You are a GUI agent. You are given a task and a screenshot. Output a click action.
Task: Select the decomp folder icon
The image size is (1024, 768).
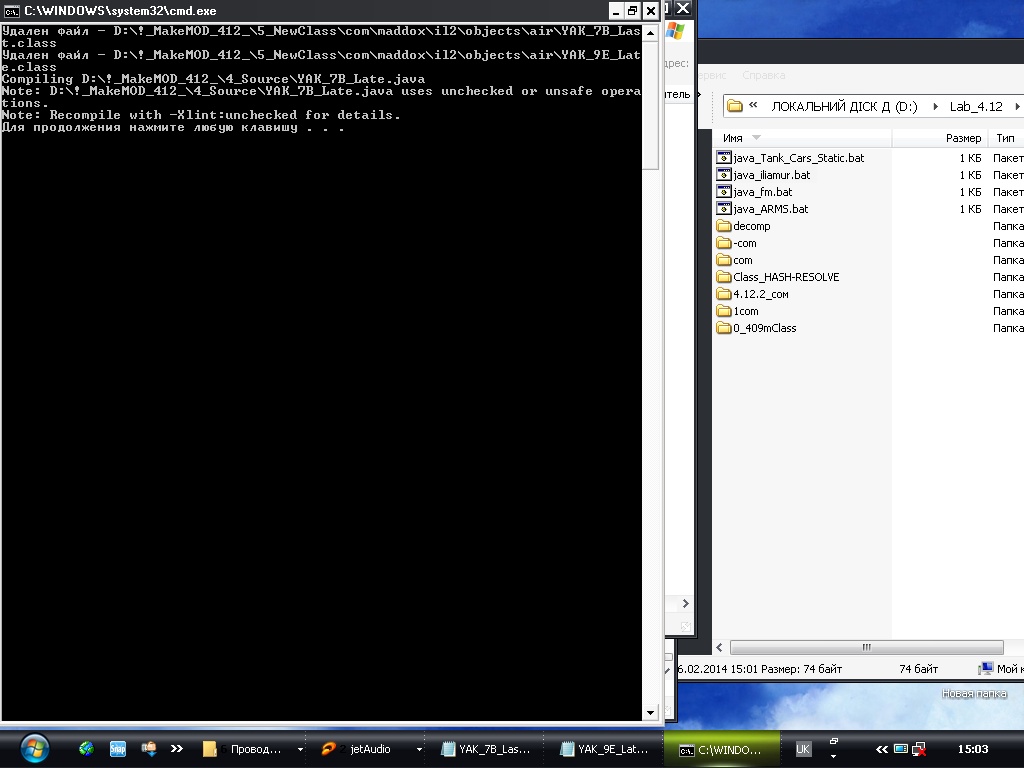click(x=724, y=226)
